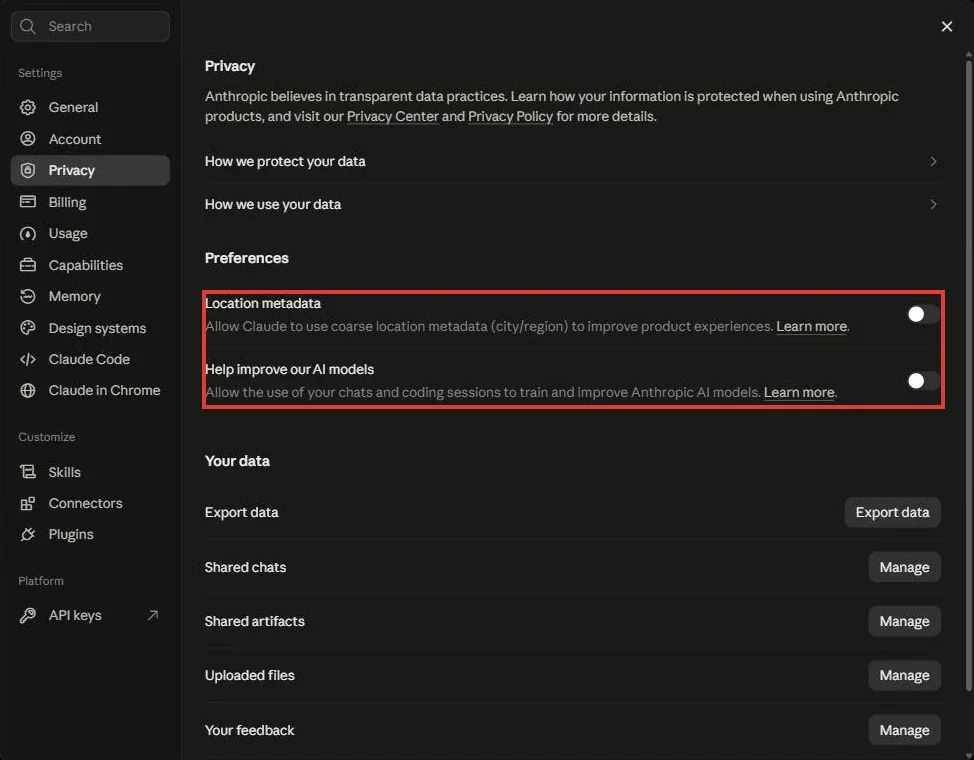Click the Claude Code brackets icon
Image resolution: width=974 pixels, height=760 pixels.
[x=28, y=359]
